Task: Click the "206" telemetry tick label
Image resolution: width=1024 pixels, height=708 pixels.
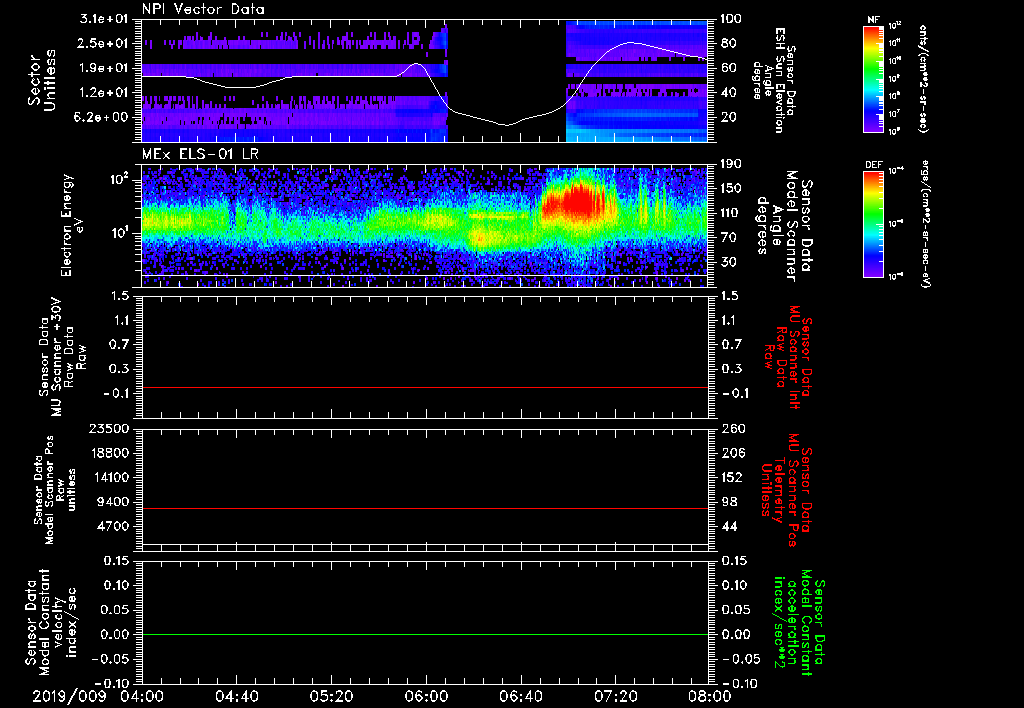Action: [731, 453]
